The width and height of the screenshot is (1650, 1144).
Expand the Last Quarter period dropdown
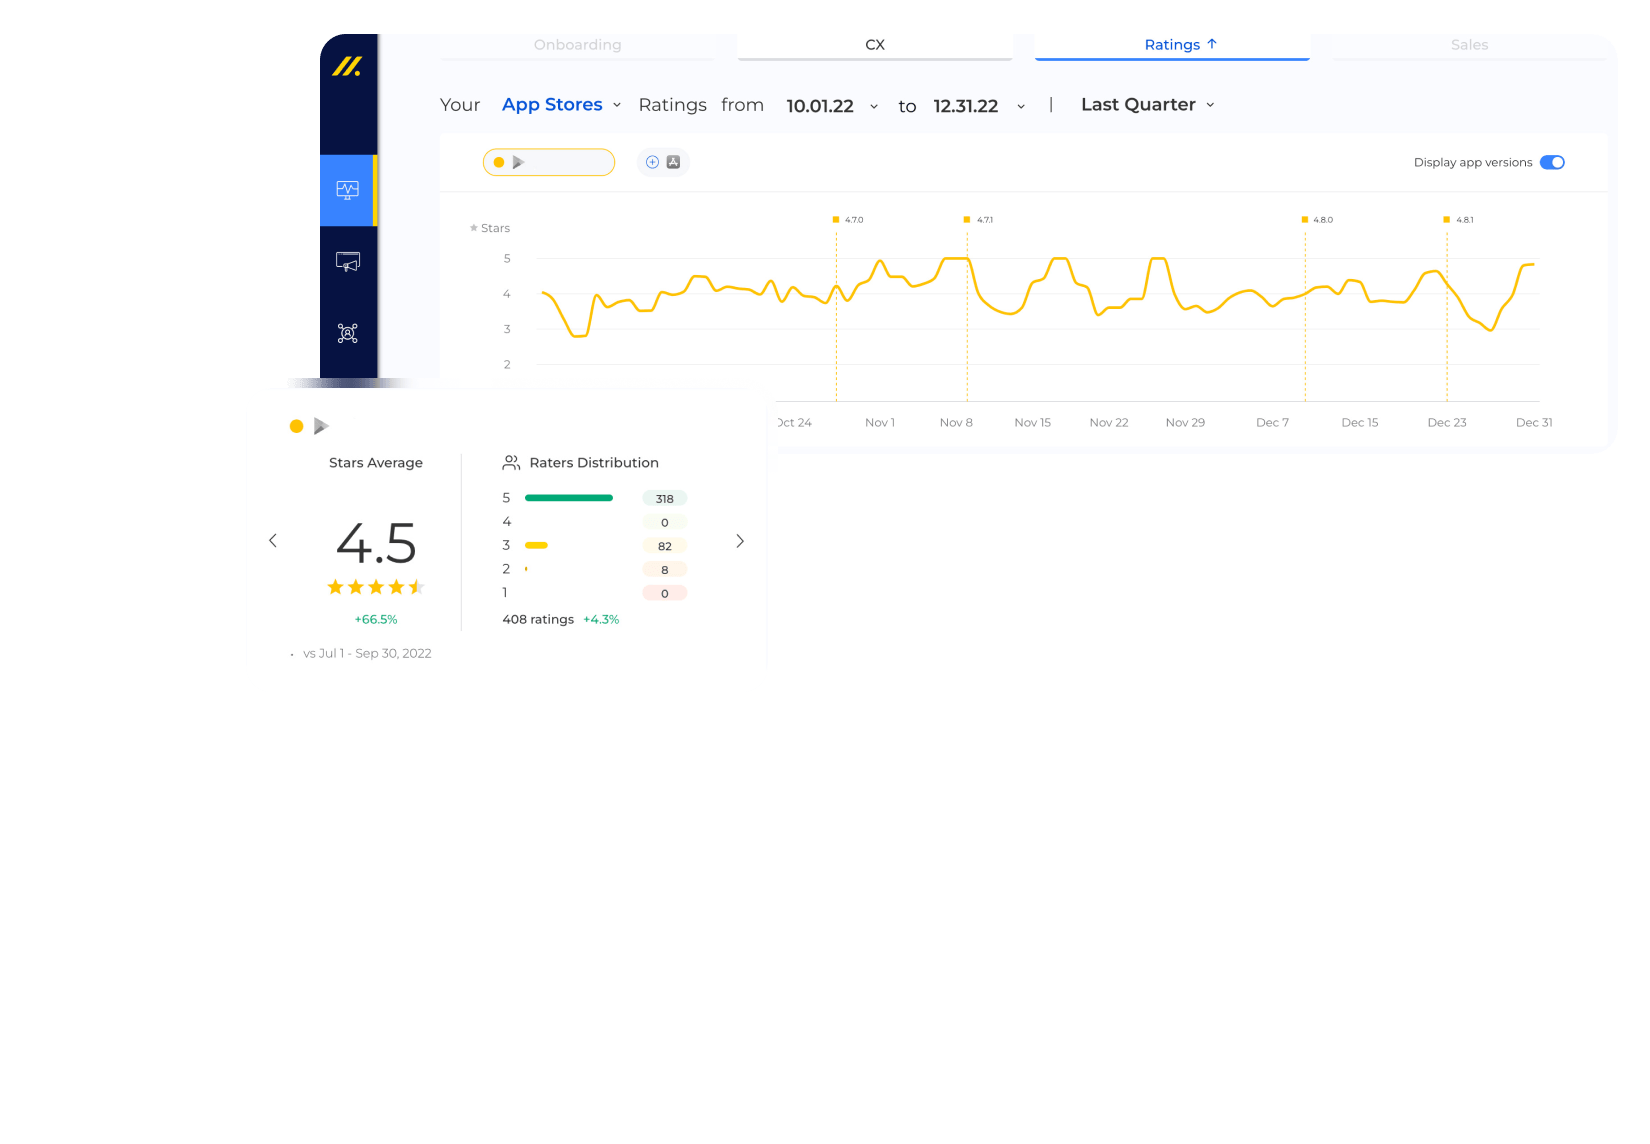tap(1148, 105)
